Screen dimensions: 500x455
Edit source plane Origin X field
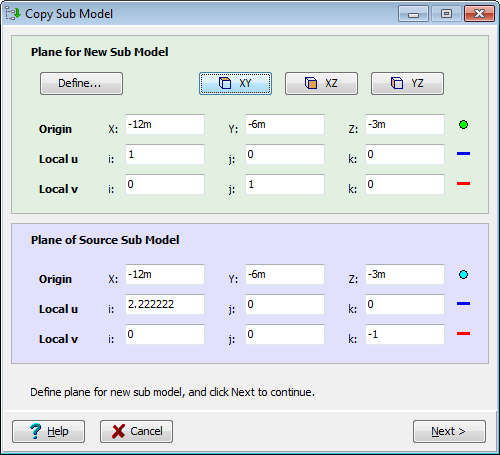[x=165, y=274]
